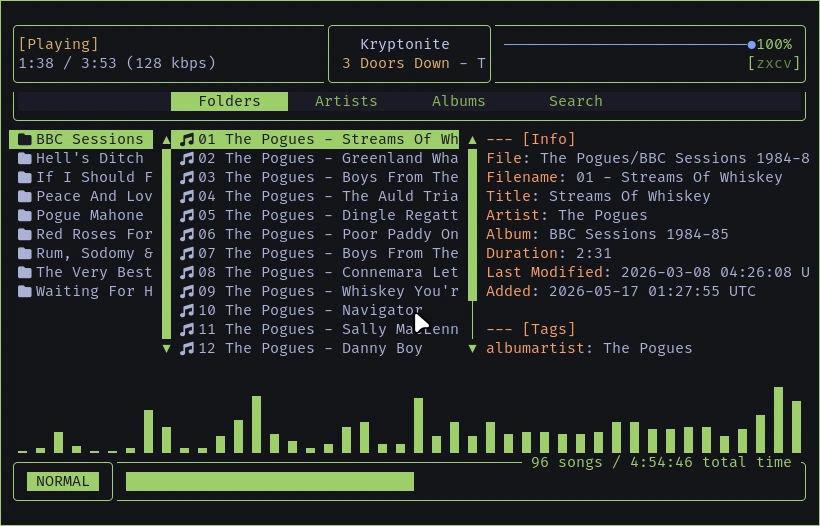Click the albumartist tag line

click(589, 348)
